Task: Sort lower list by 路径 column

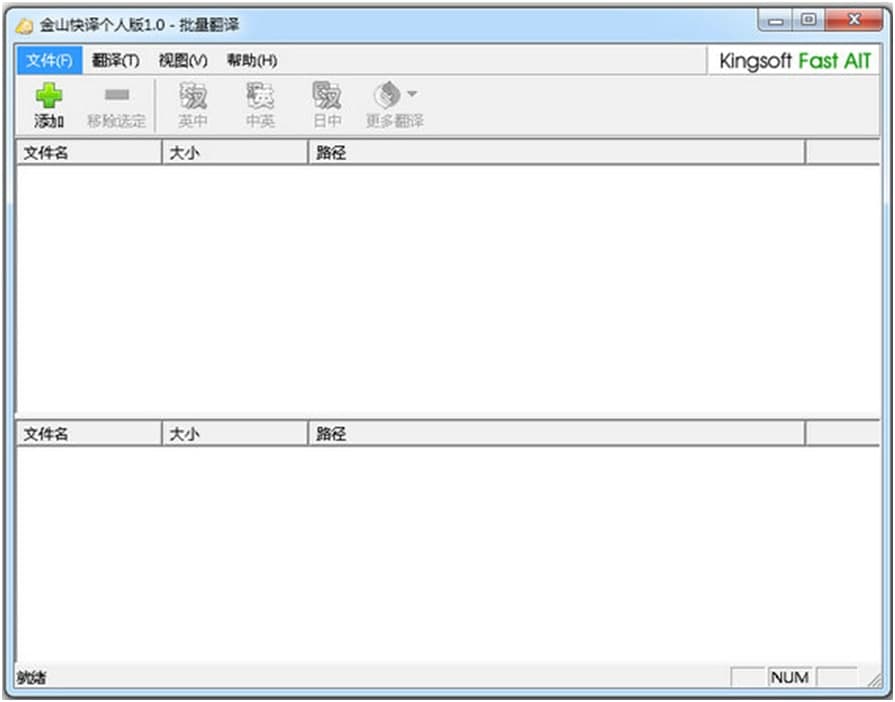Action: (x=557, y=434)
